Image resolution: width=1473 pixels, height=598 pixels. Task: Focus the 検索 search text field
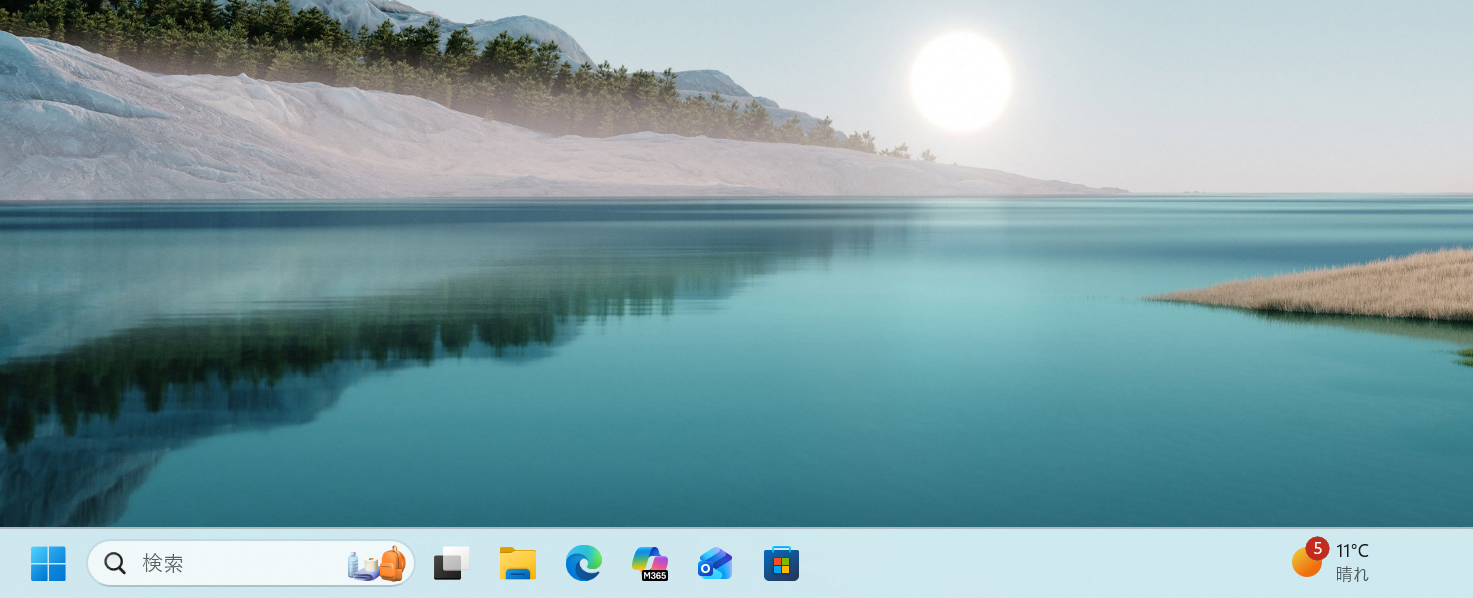230,564
